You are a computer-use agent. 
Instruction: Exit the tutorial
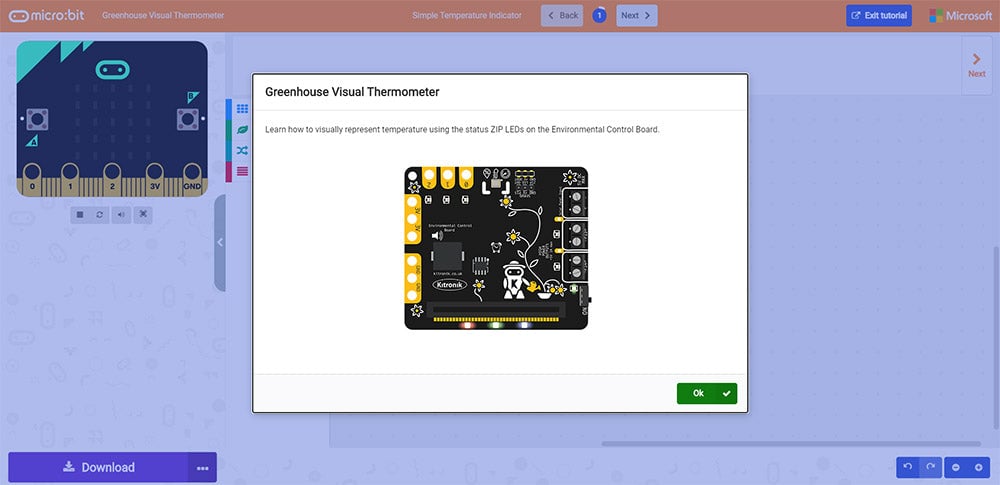pyautogui.click(x=879, y=15)
